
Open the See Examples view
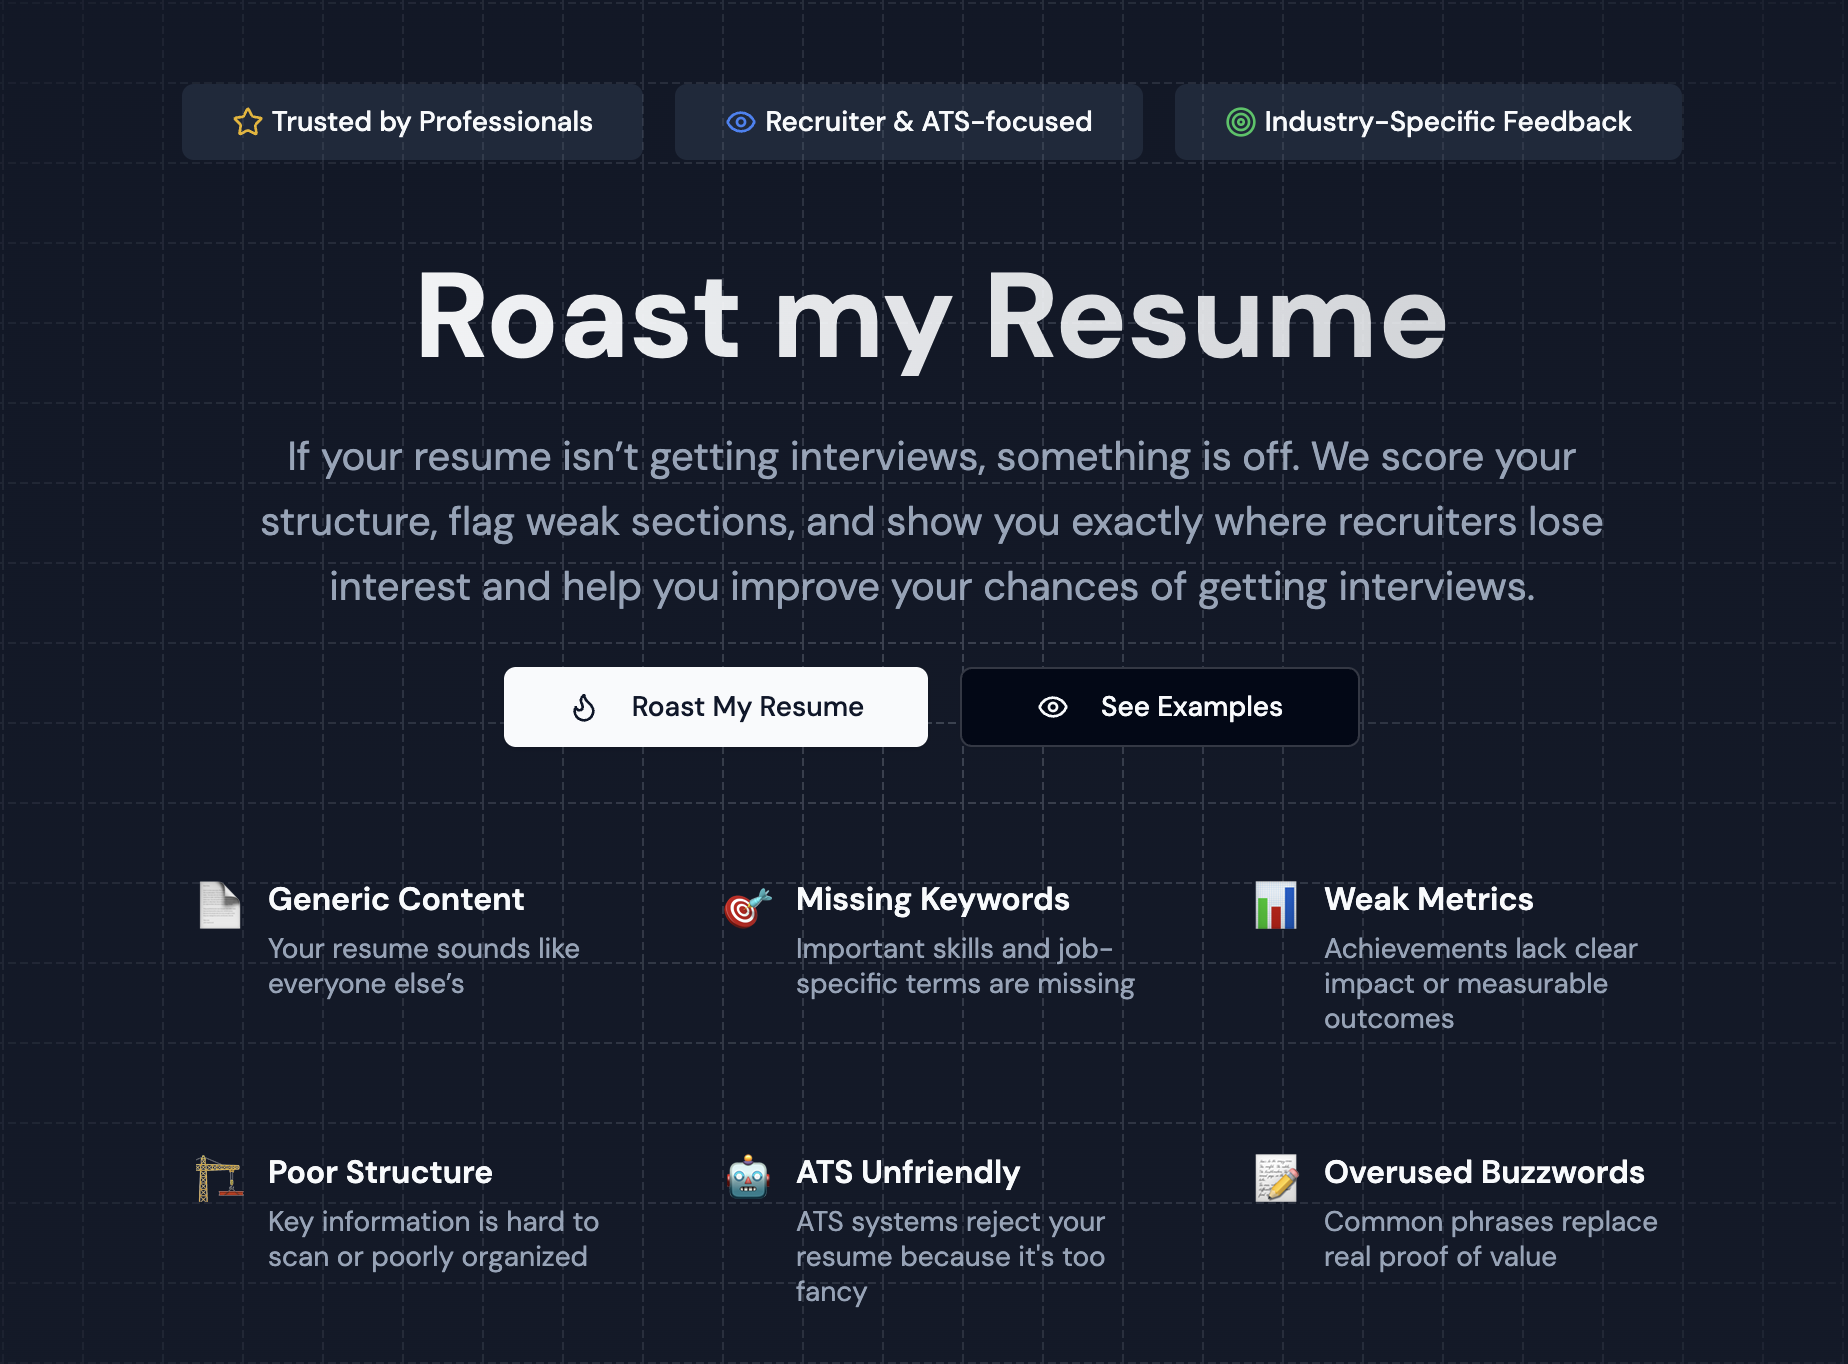click(1160, 706)
